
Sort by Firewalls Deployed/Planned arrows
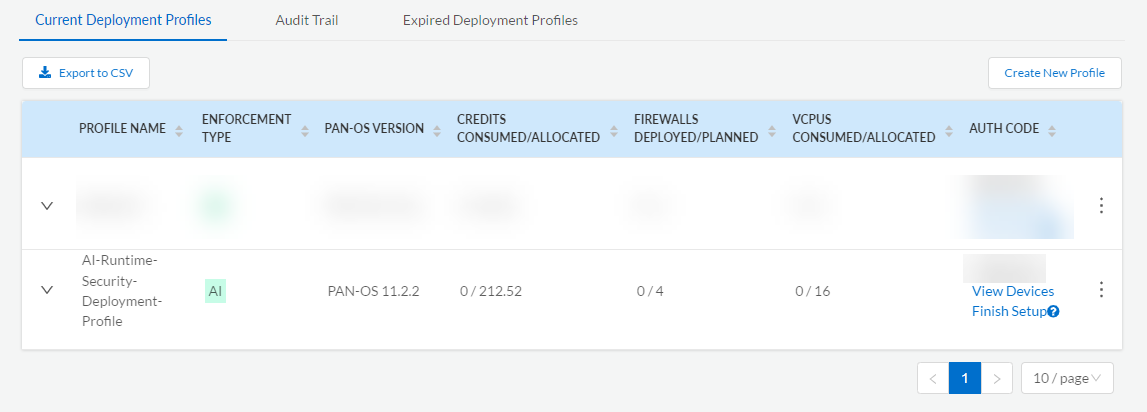point(768,137)
